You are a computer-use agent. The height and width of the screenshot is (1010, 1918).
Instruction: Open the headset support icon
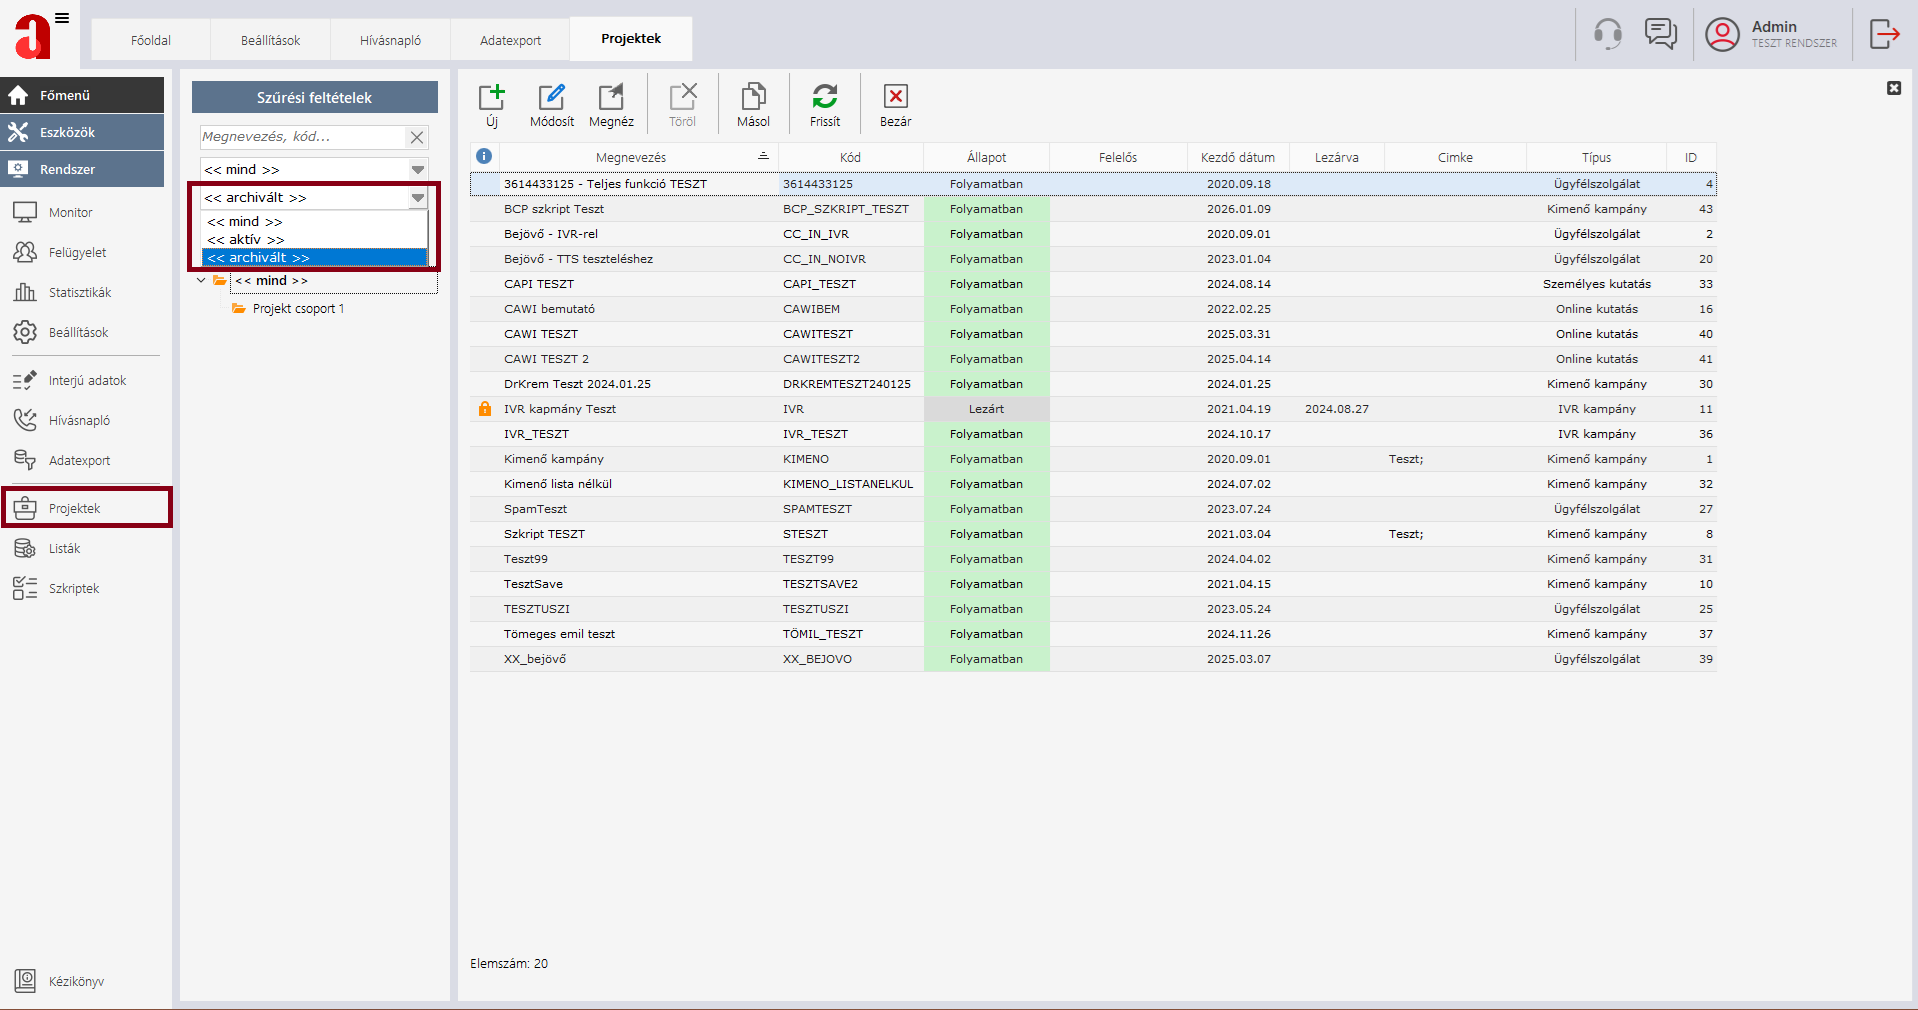point(1607,34)
